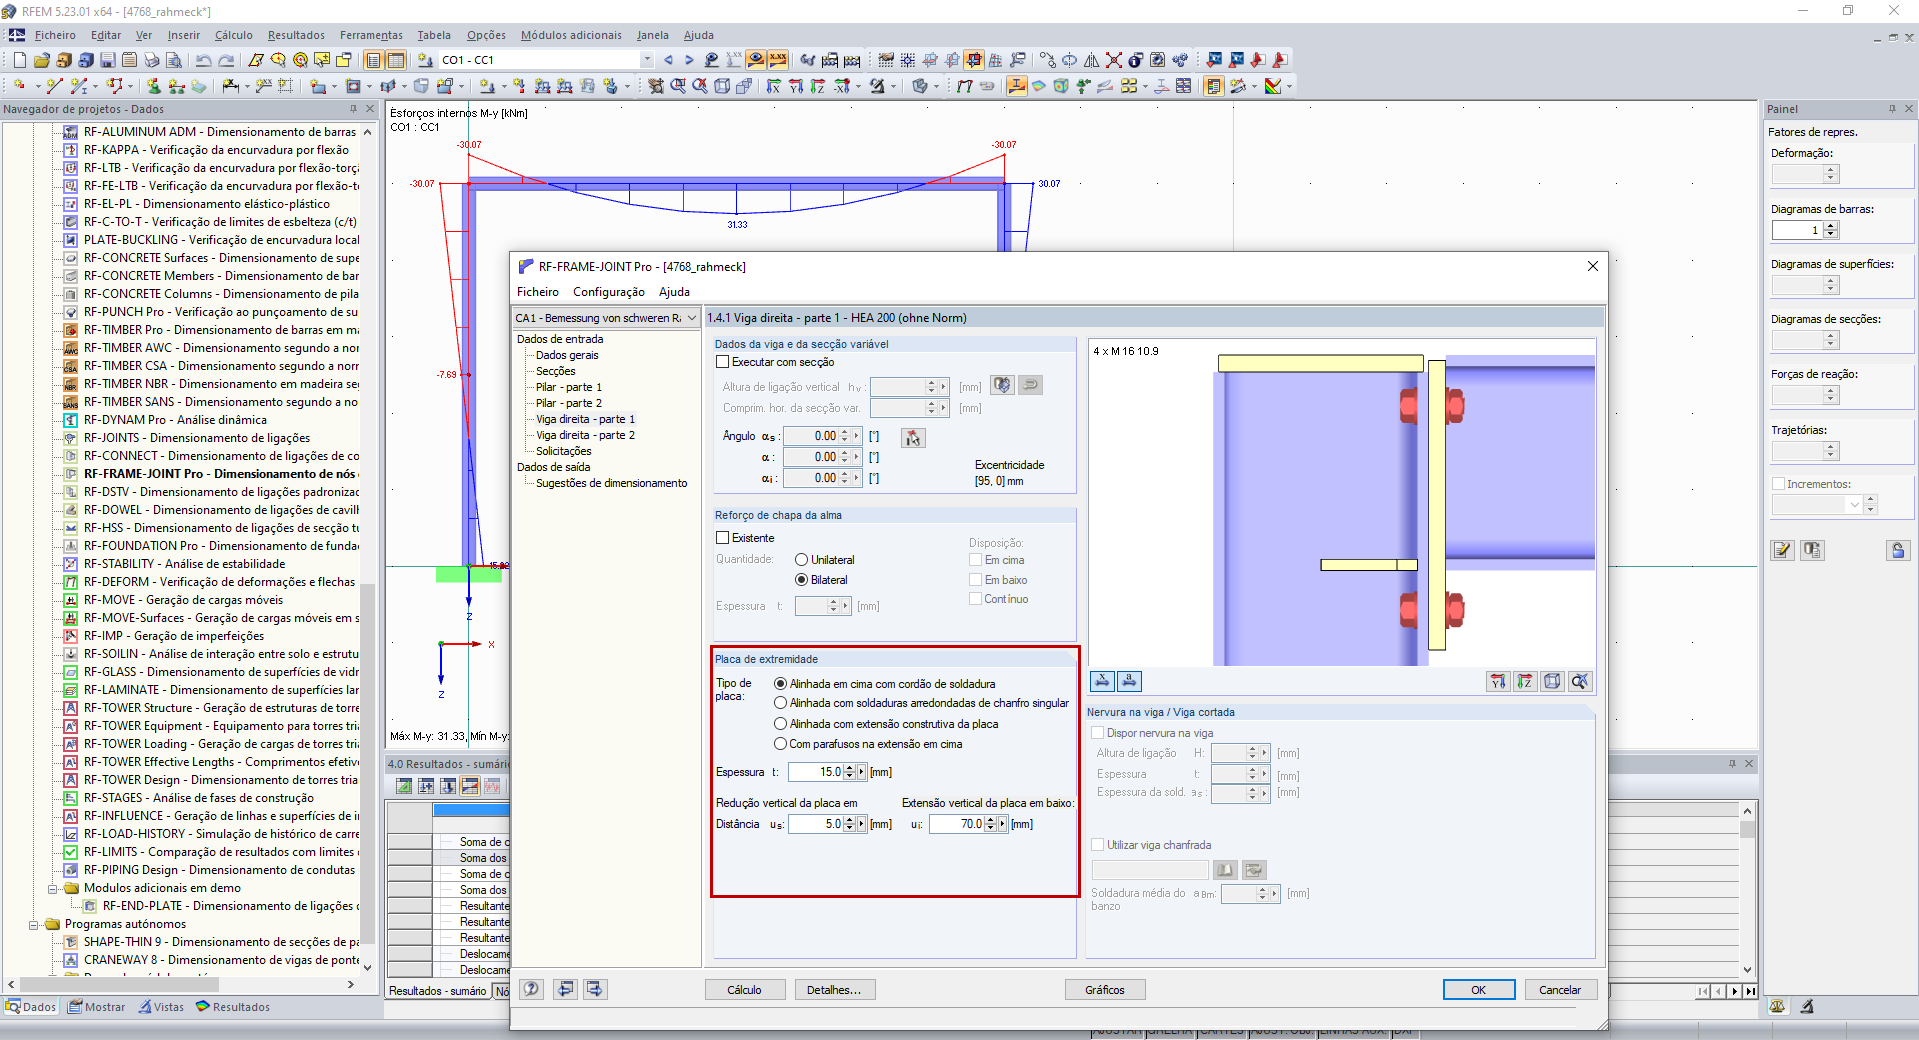The height and width of the screenshot is (1040, 1919).
Task: Collapse the Modulos adicionais em demo node
Action: (53, 888)
